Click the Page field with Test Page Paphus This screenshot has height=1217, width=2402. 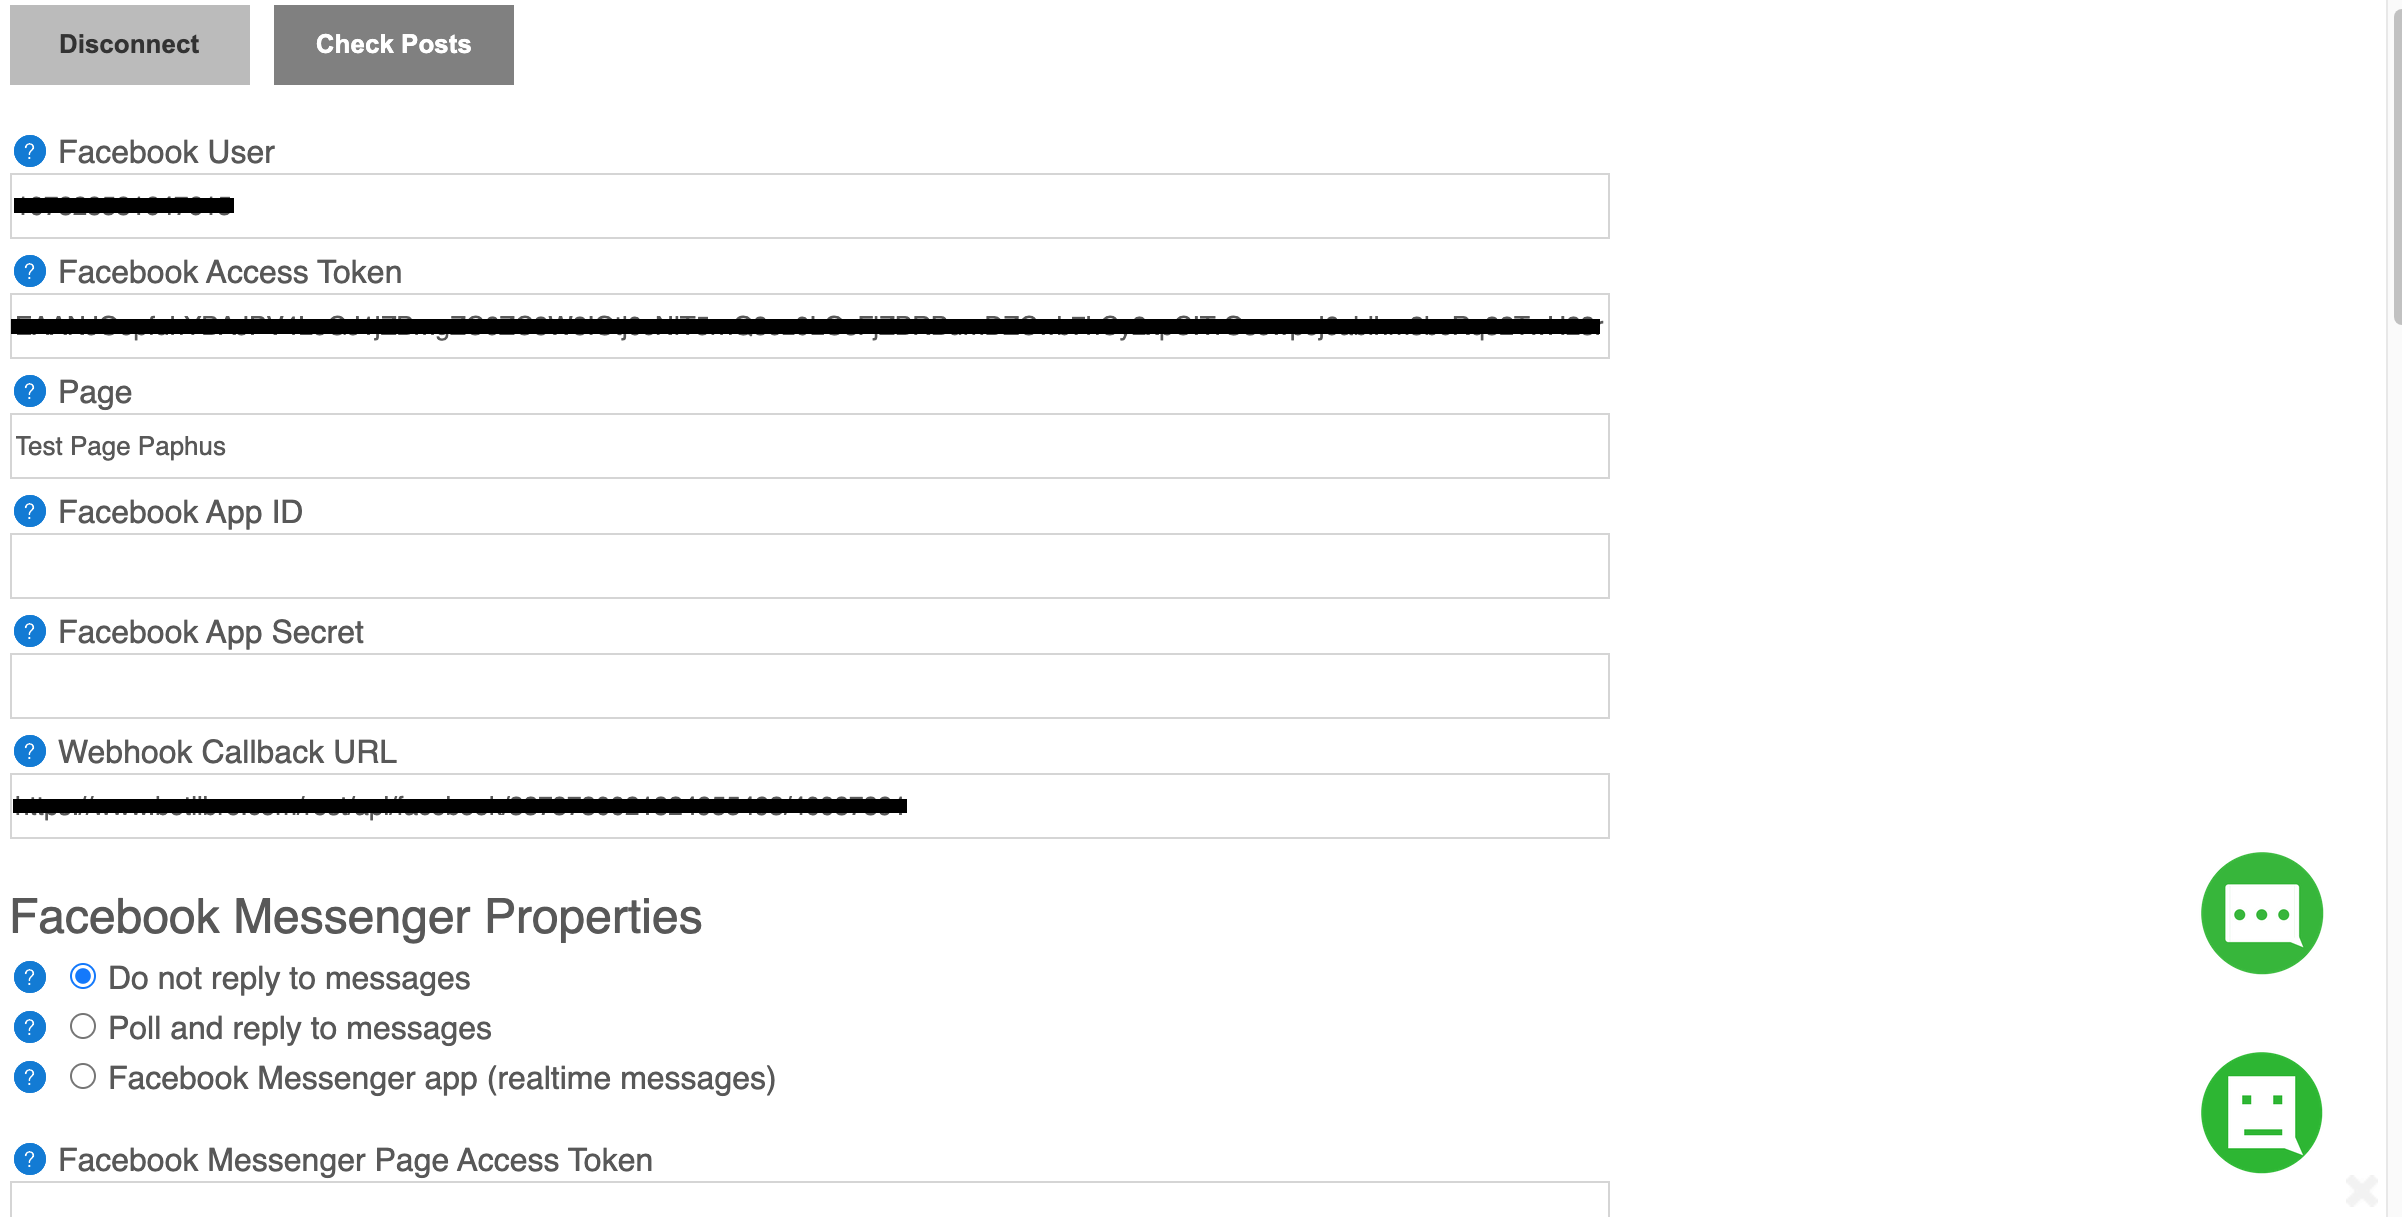(x=810, y=446)
